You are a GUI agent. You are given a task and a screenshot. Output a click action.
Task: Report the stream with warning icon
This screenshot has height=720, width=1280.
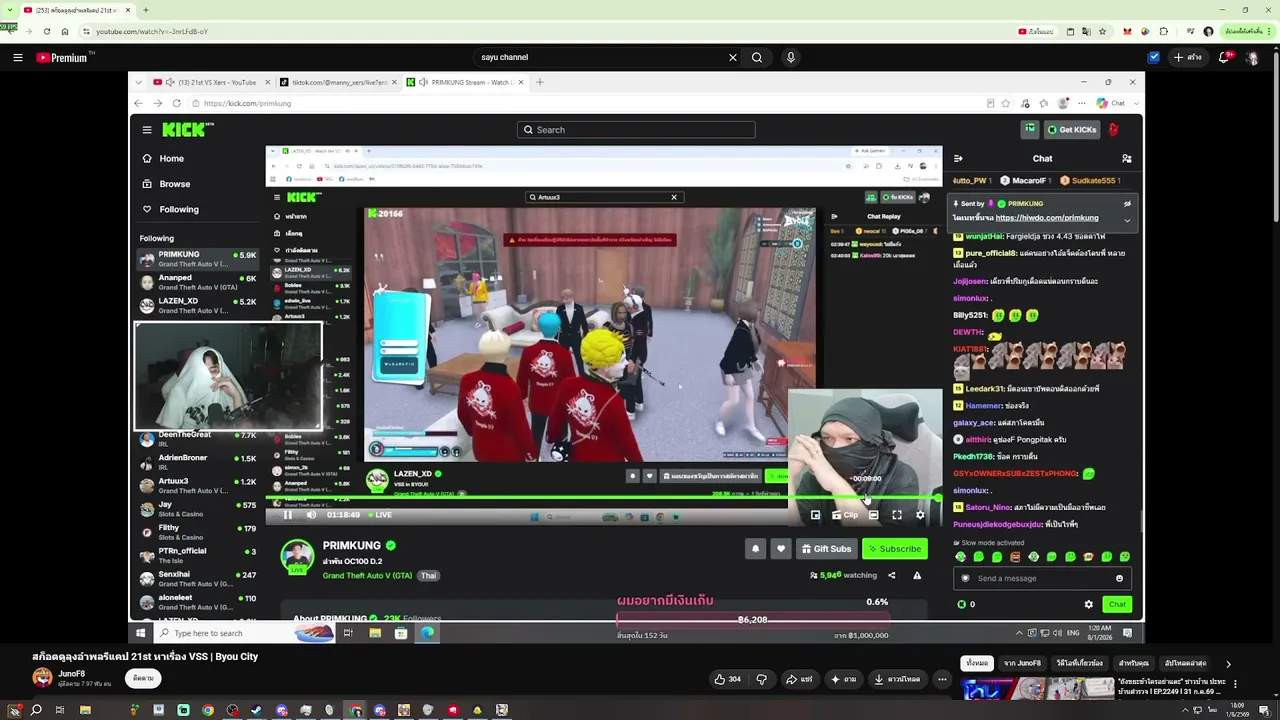point(917,575)
